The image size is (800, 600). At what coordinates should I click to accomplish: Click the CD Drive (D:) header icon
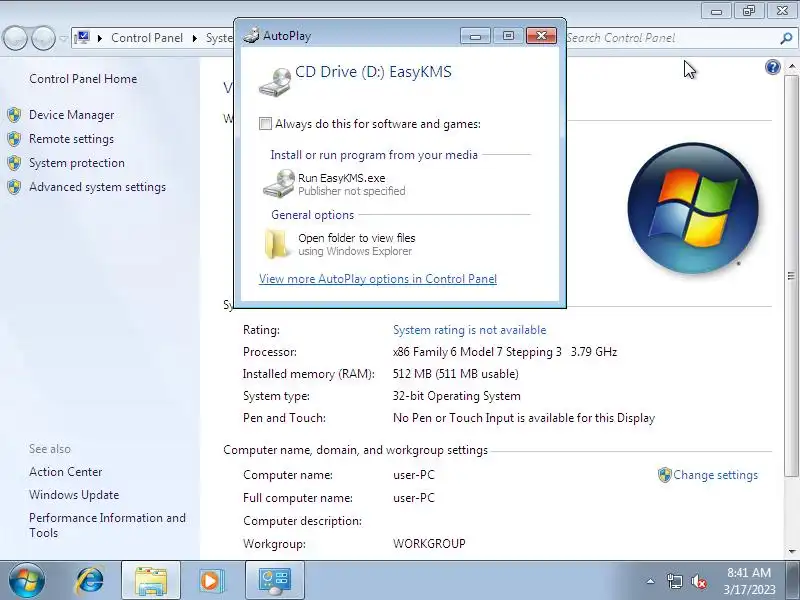pos(276,82)
